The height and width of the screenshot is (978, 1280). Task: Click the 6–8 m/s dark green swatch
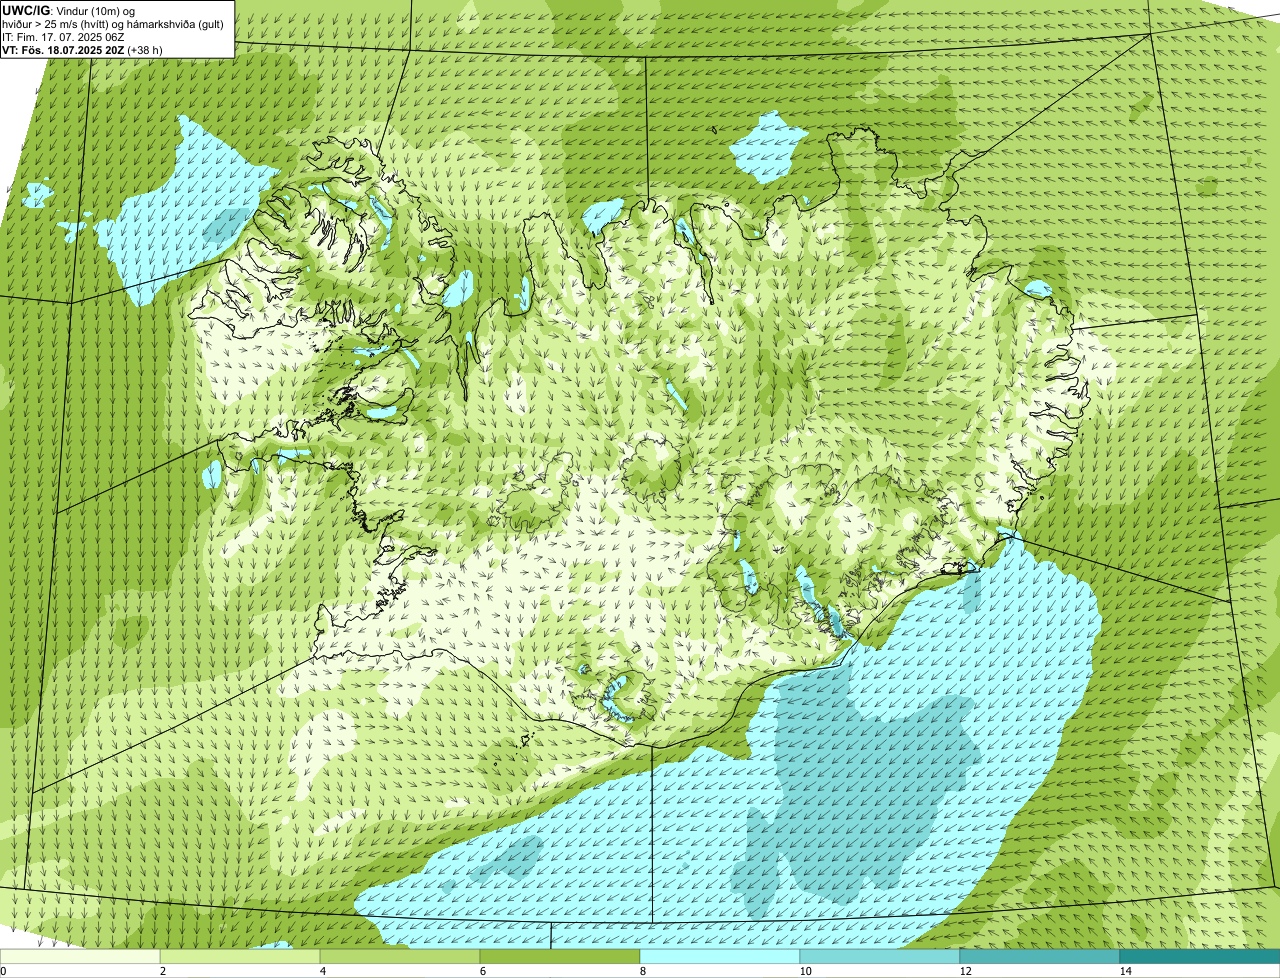[560, 956]
